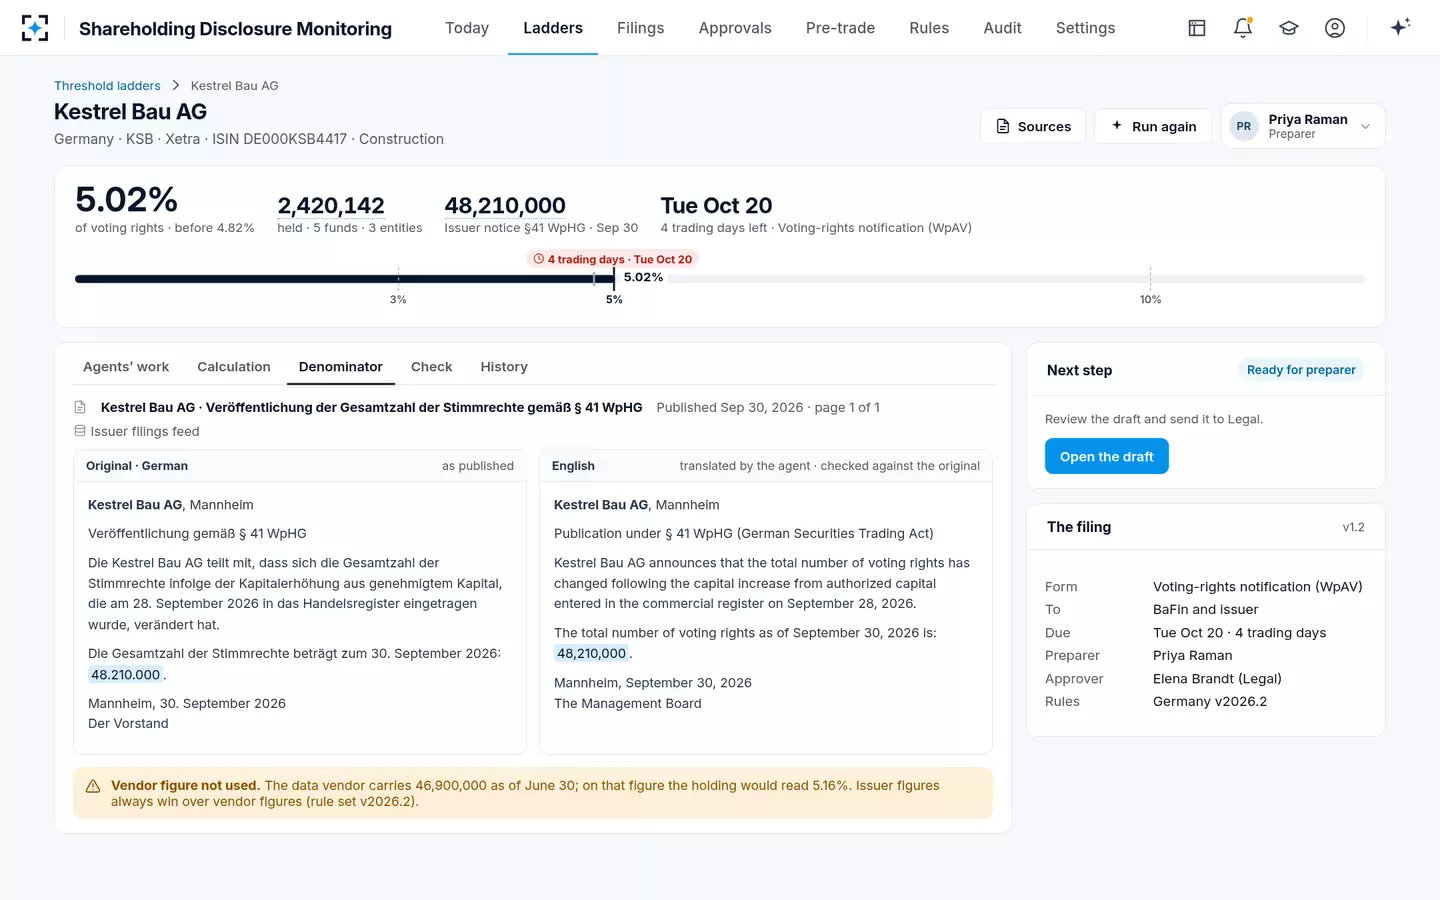Follow the Threshold ladders breadcrumb link
Image resolution: width=1440 pixels, height=900 pixels.
coord(107,86)
